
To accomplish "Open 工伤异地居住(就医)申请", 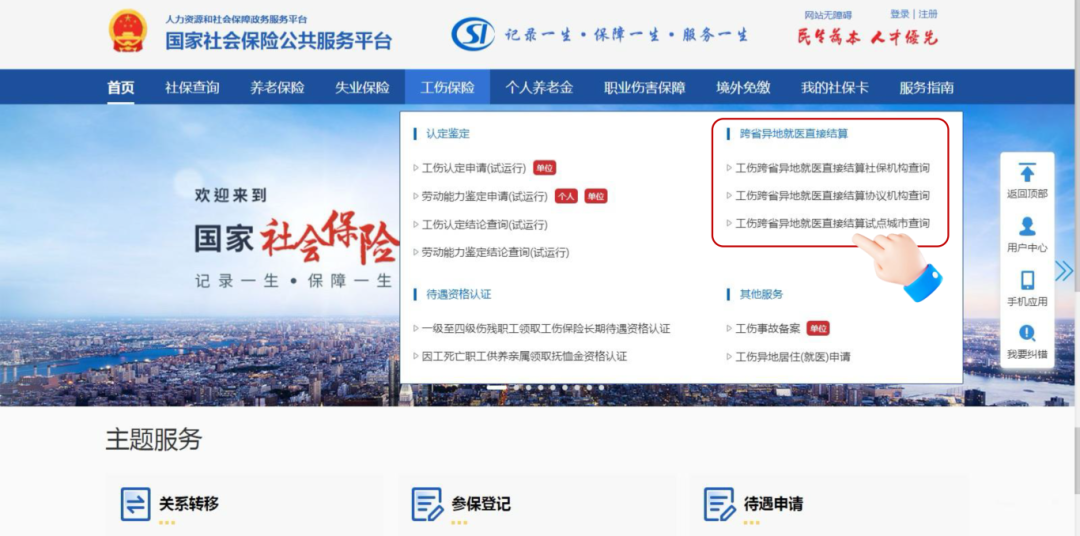I will (x=793, y=357).
